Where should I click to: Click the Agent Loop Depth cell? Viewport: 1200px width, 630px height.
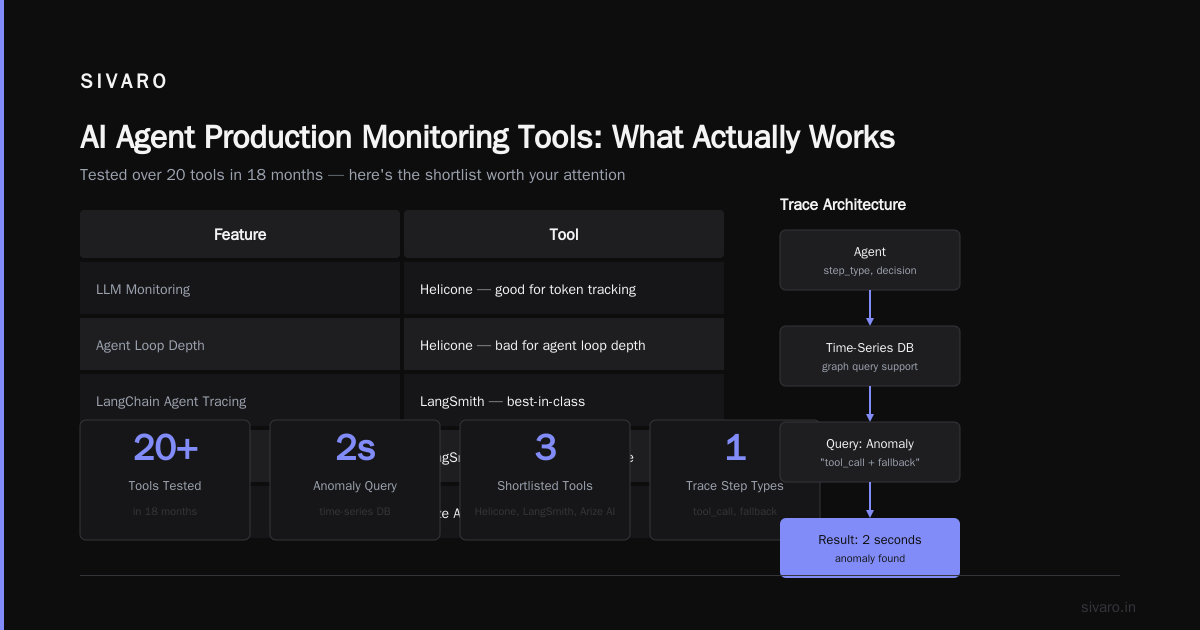240,345
